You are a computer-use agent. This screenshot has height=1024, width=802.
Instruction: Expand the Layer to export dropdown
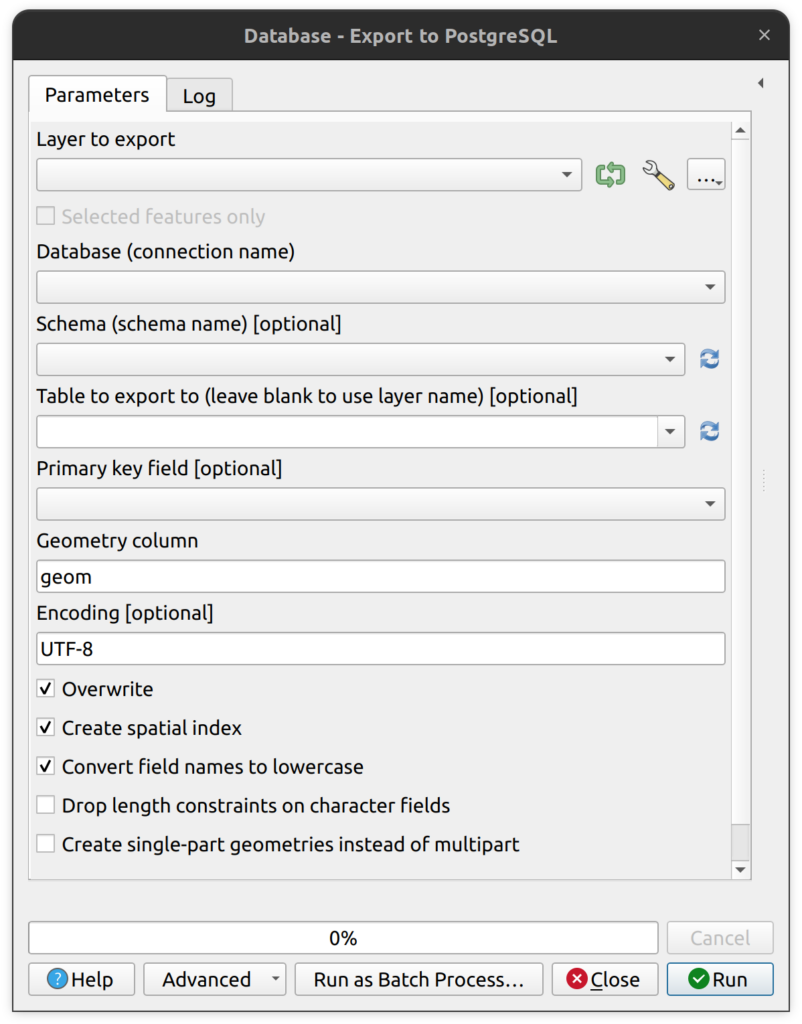[309, 175]
